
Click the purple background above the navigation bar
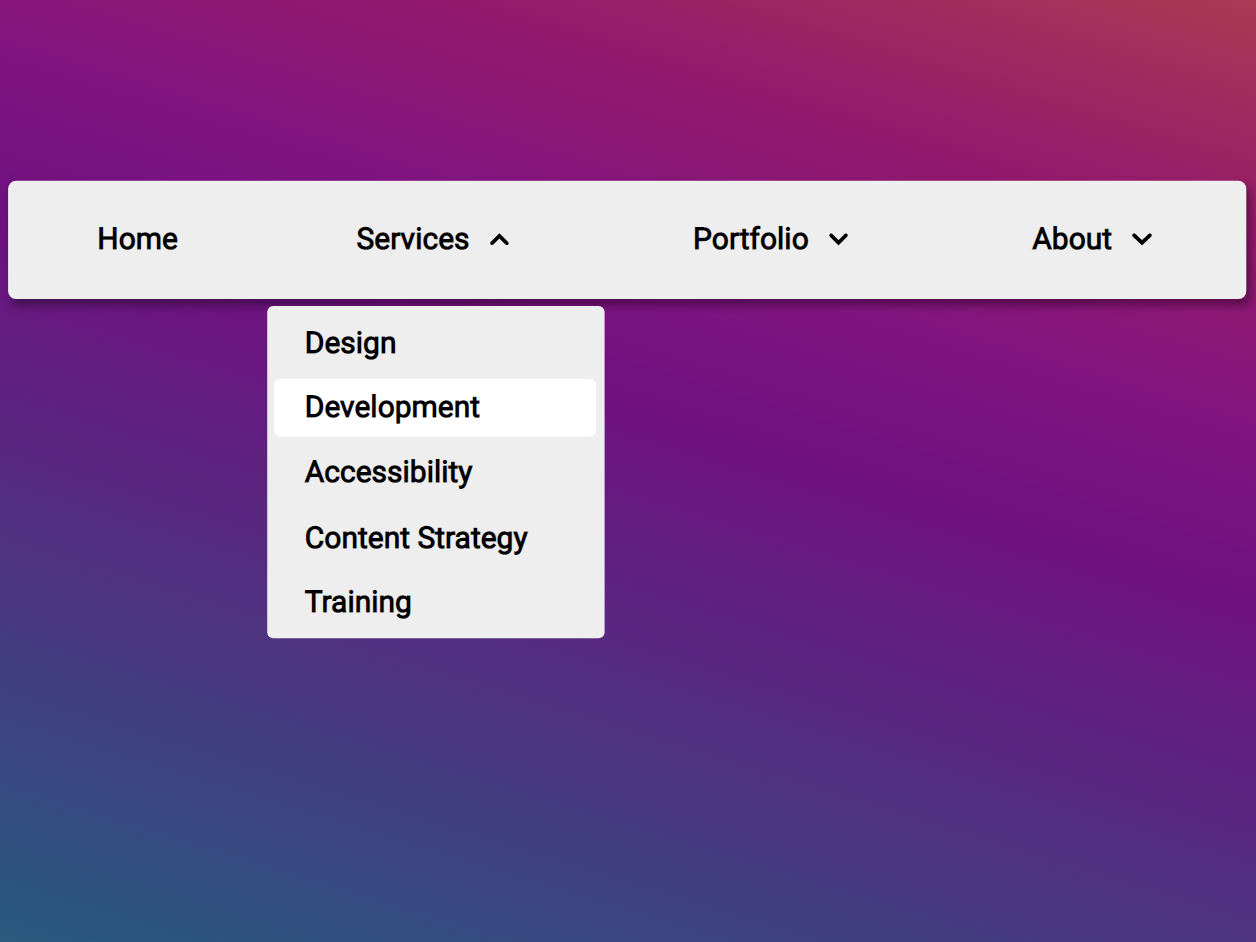[x=628, y=90]
